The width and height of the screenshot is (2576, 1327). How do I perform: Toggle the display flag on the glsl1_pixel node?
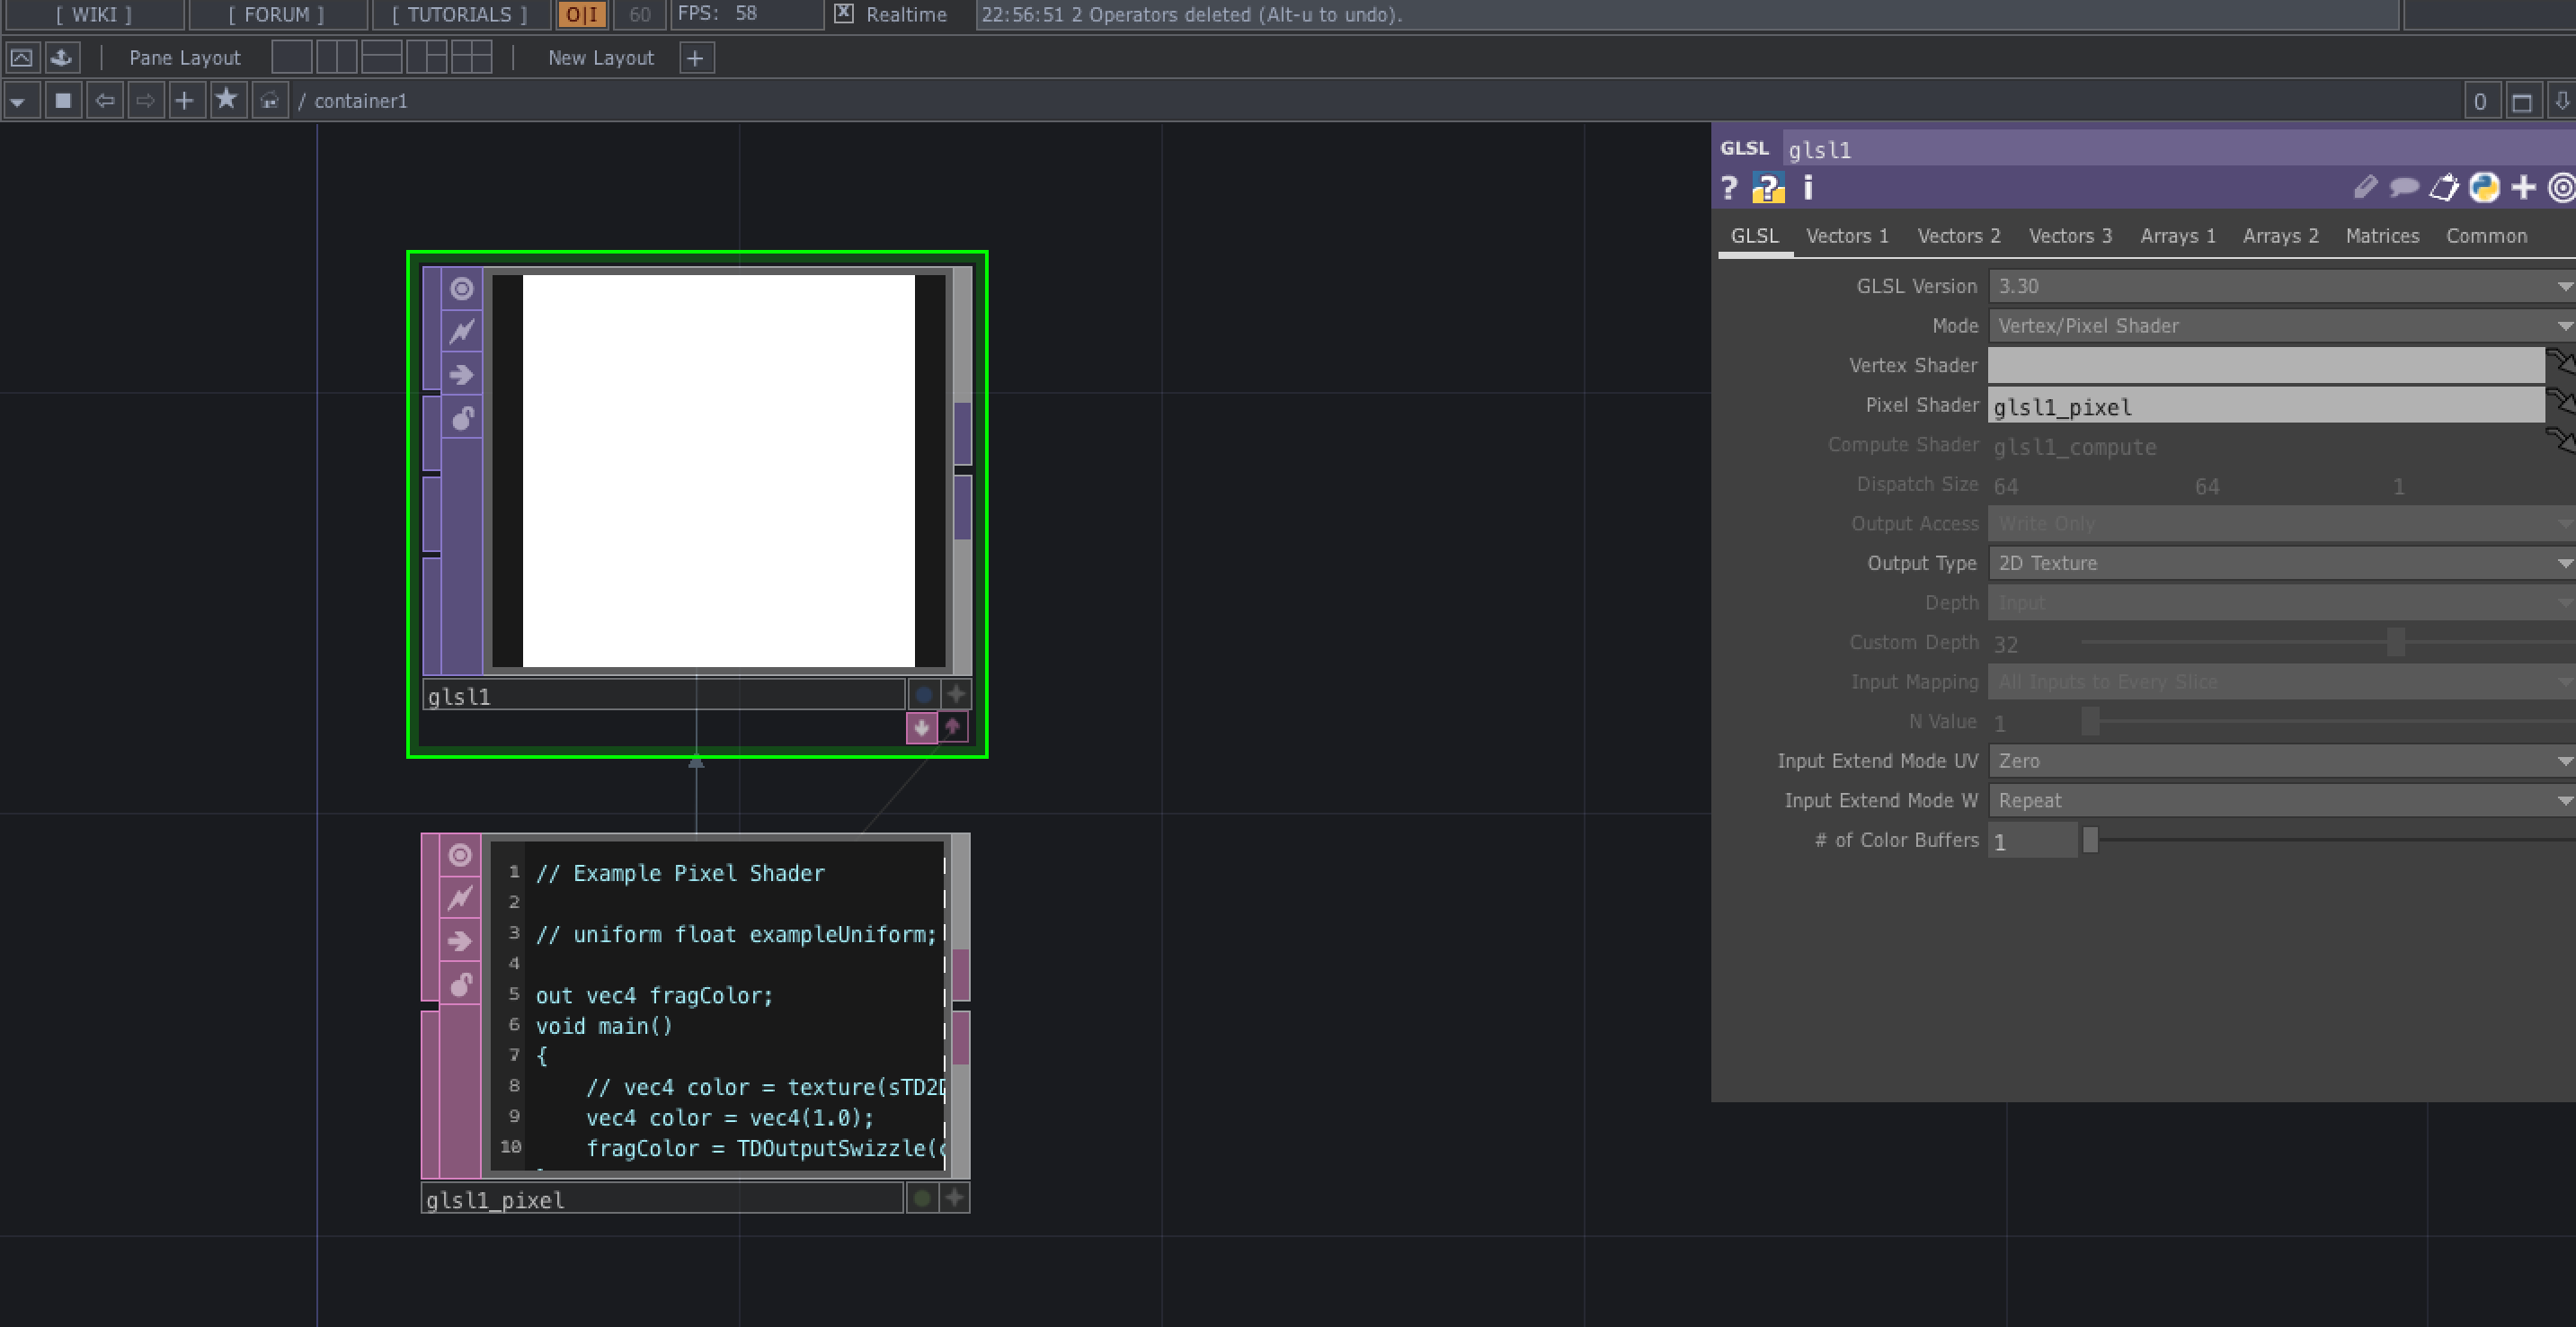click(x=920, y=1197)
